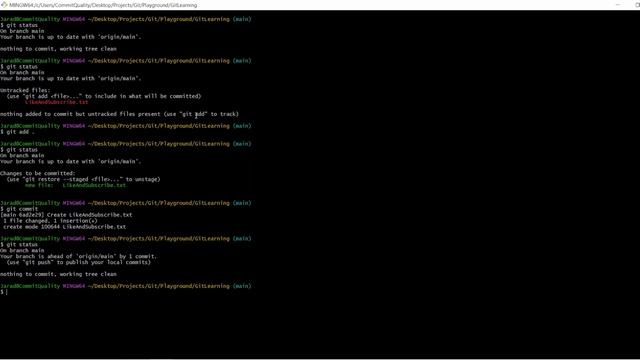Click the '$ git add .' command line

tap(18, 132)
